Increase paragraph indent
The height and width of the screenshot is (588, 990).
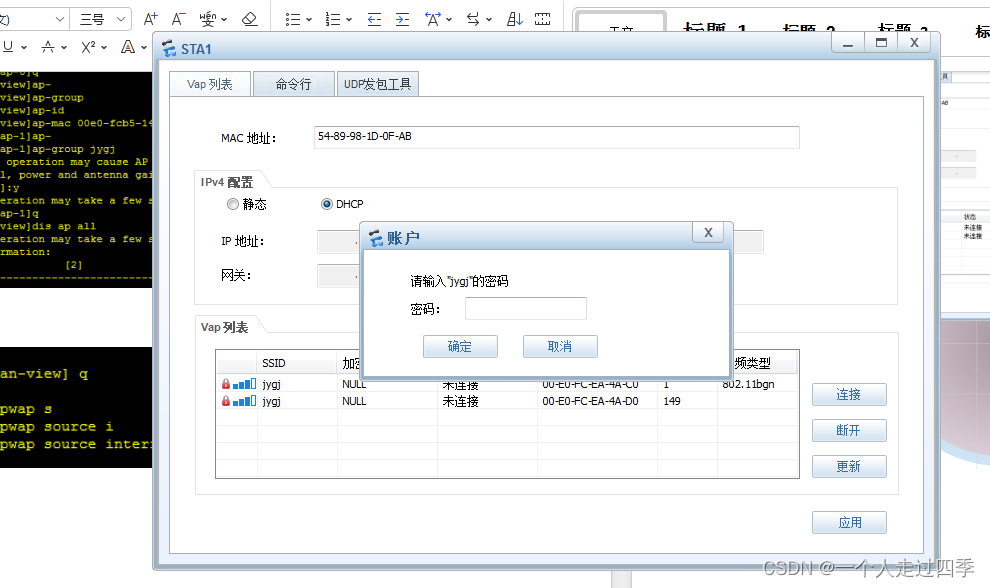402,20
